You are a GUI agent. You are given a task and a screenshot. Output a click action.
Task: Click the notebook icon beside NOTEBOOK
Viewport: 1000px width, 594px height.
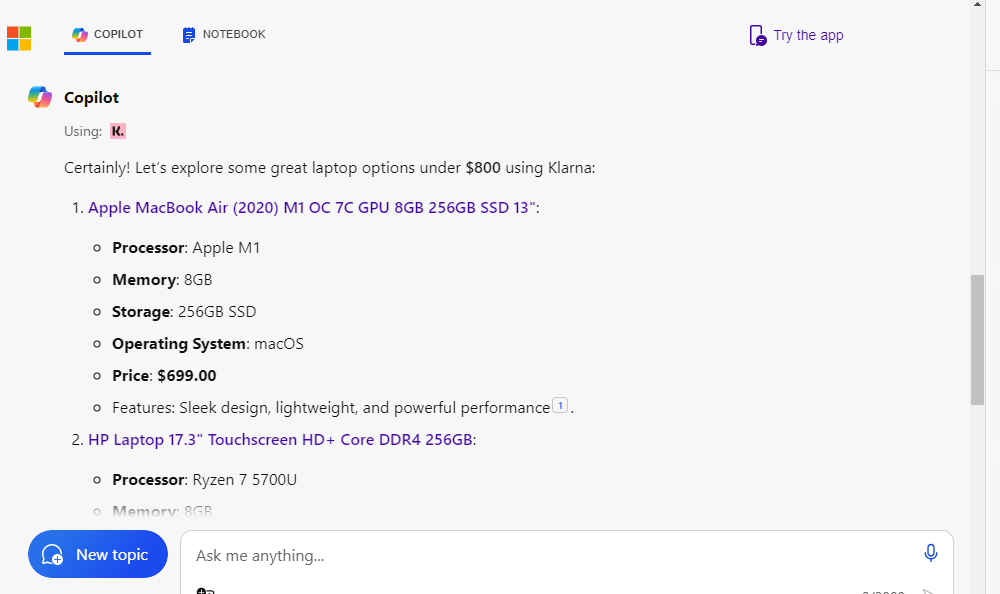click(x=188, y=33)
